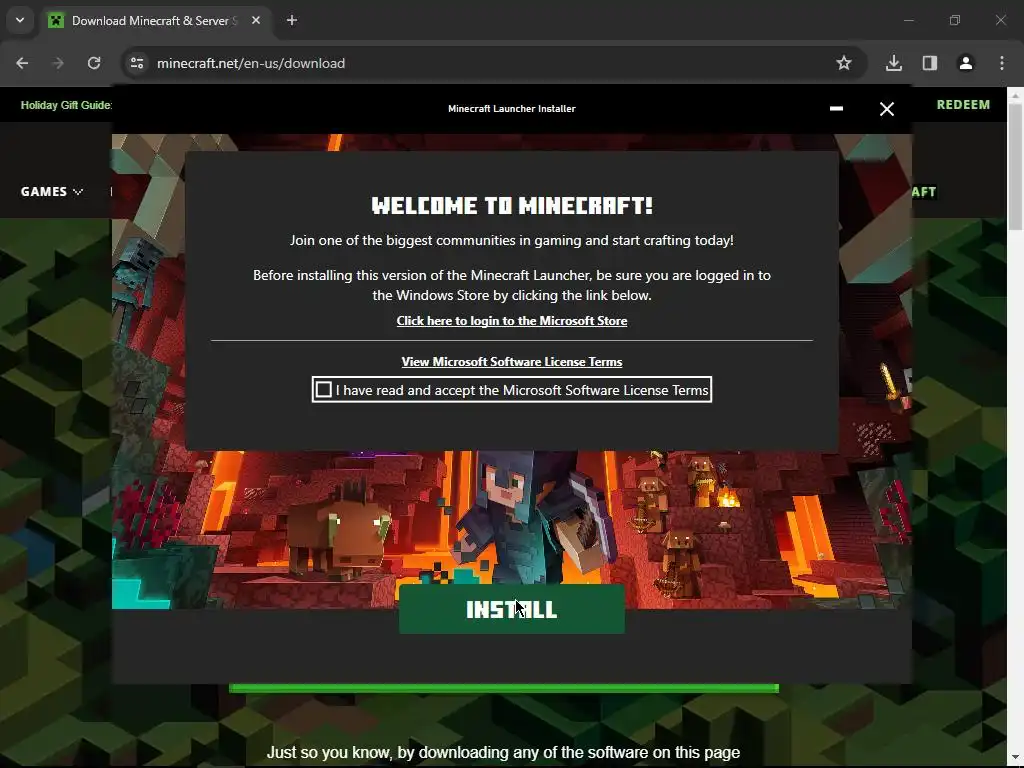1024x768 pixels.
Task: Click the REDEEM link in the site header
Action: pyautogui.click(x=963, y=105)
